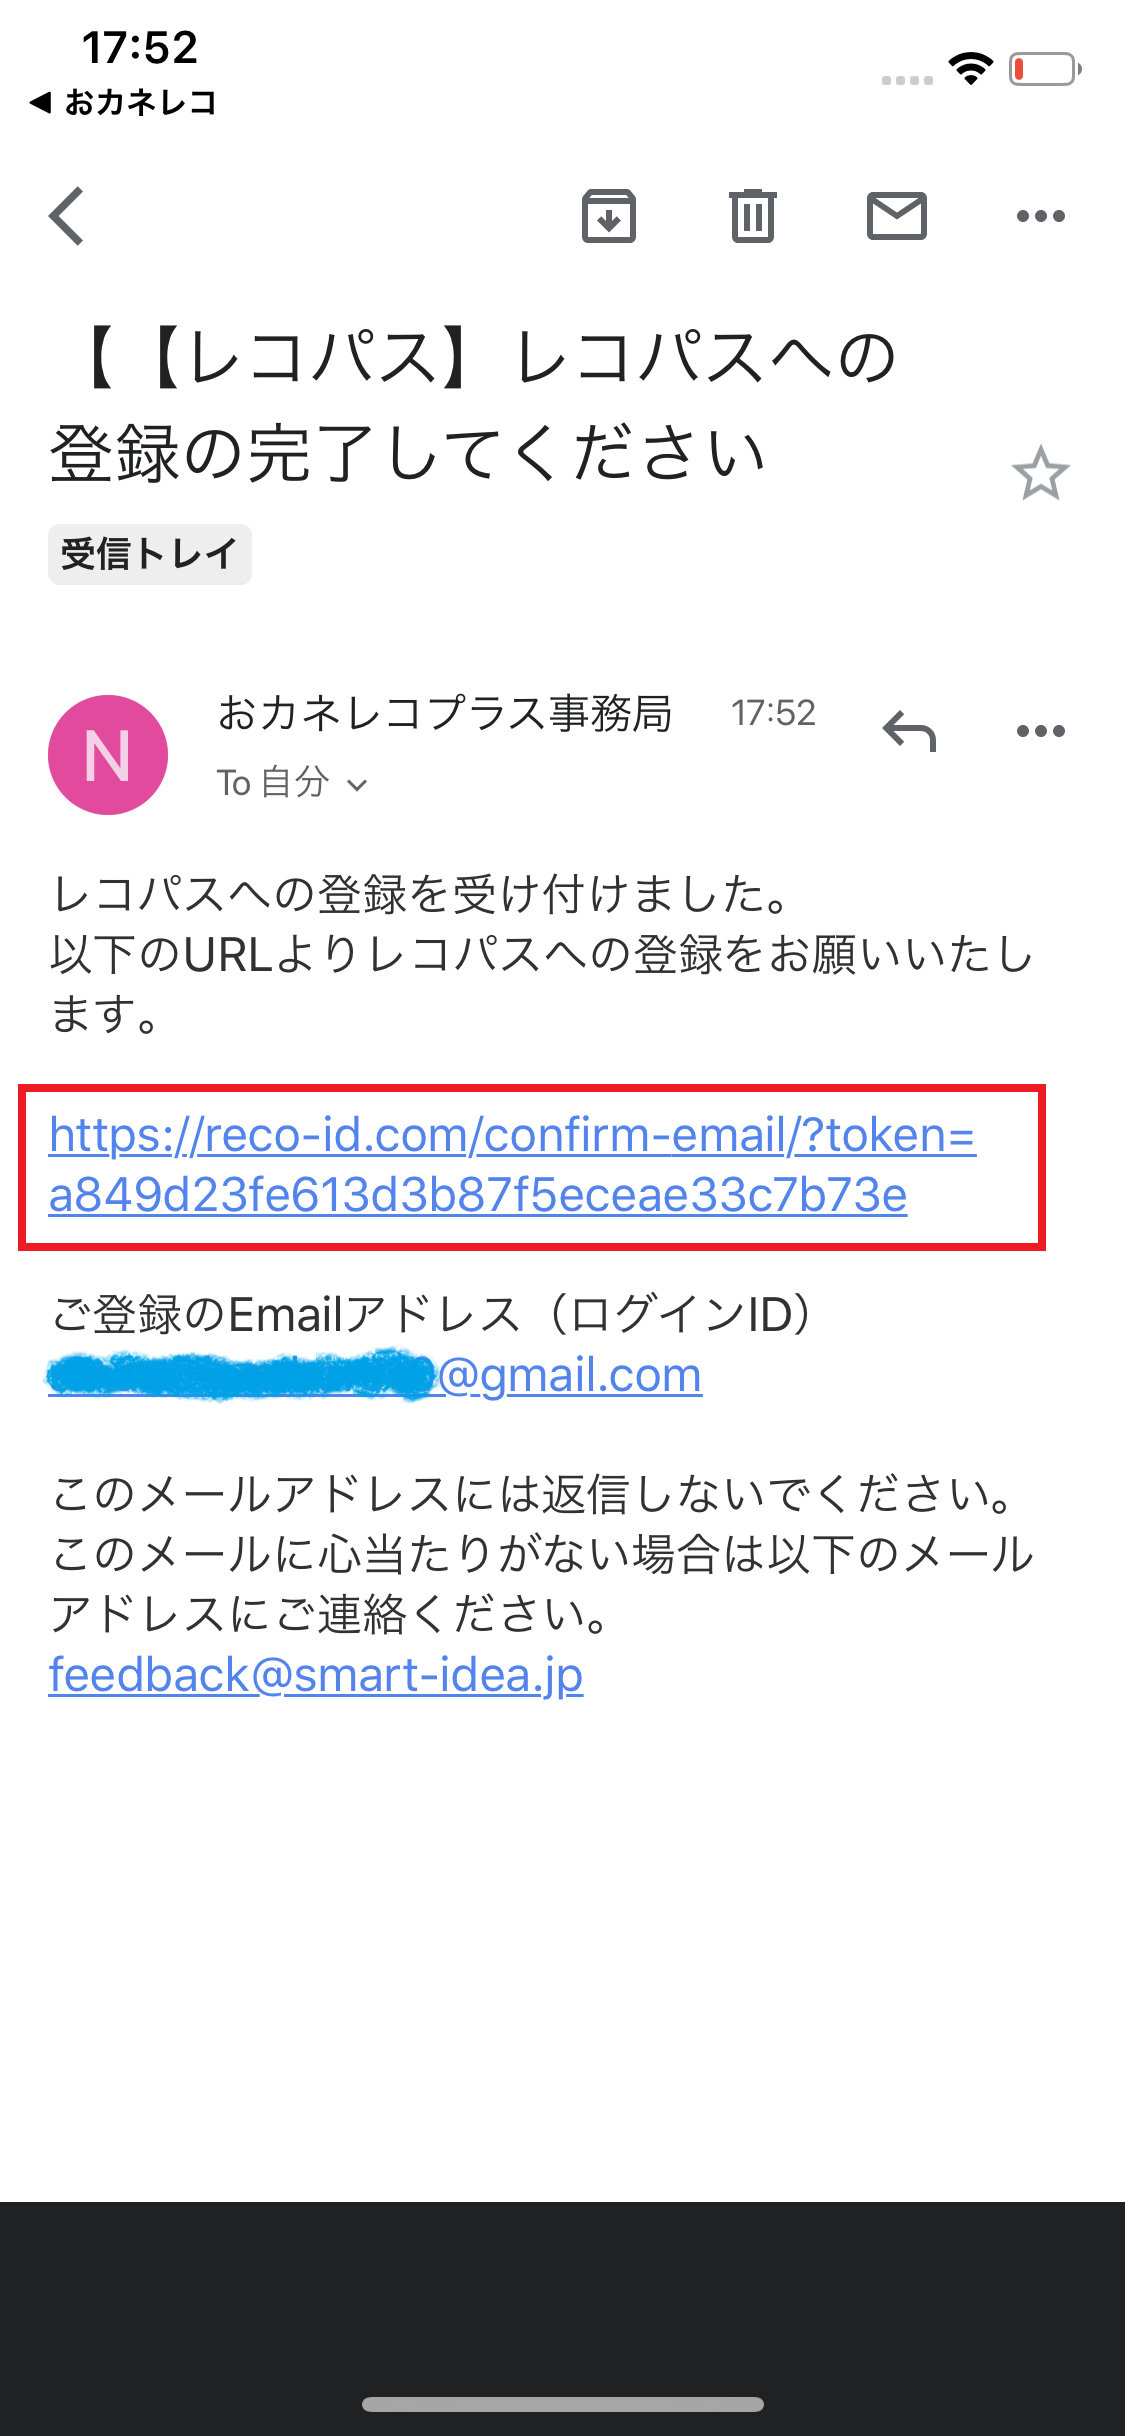Go back to the inbox list
Image resolution: width=1125 pixels, height=2436 pixels.
(x=67, y=216)
